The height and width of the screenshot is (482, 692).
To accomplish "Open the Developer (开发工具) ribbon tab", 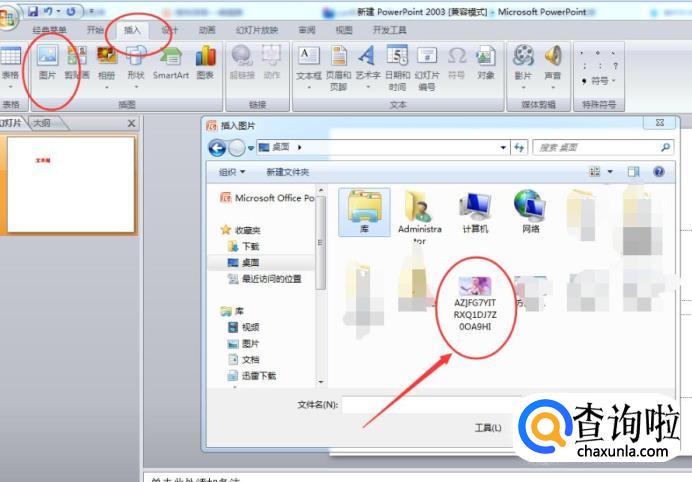I will 390,30.
